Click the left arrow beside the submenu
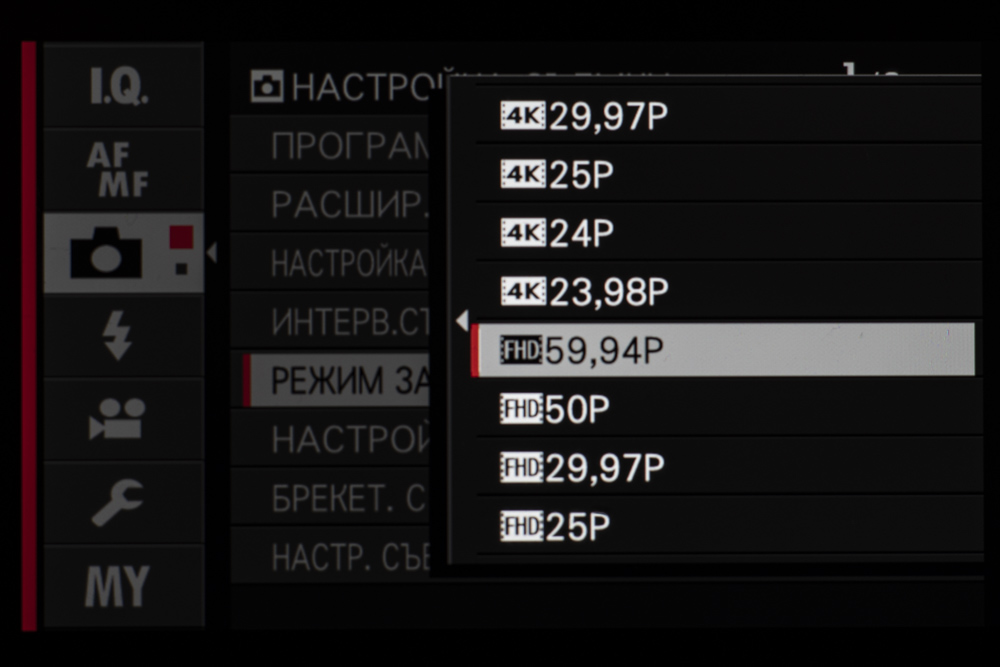The height and width of the screenshot is (667, 1000). pos(461,321)
